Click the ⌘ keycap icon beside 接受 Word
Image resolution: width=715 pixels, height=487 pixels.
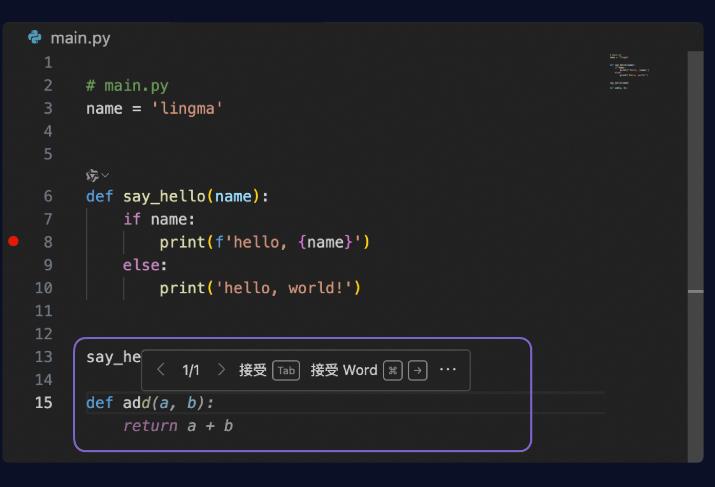394,370
